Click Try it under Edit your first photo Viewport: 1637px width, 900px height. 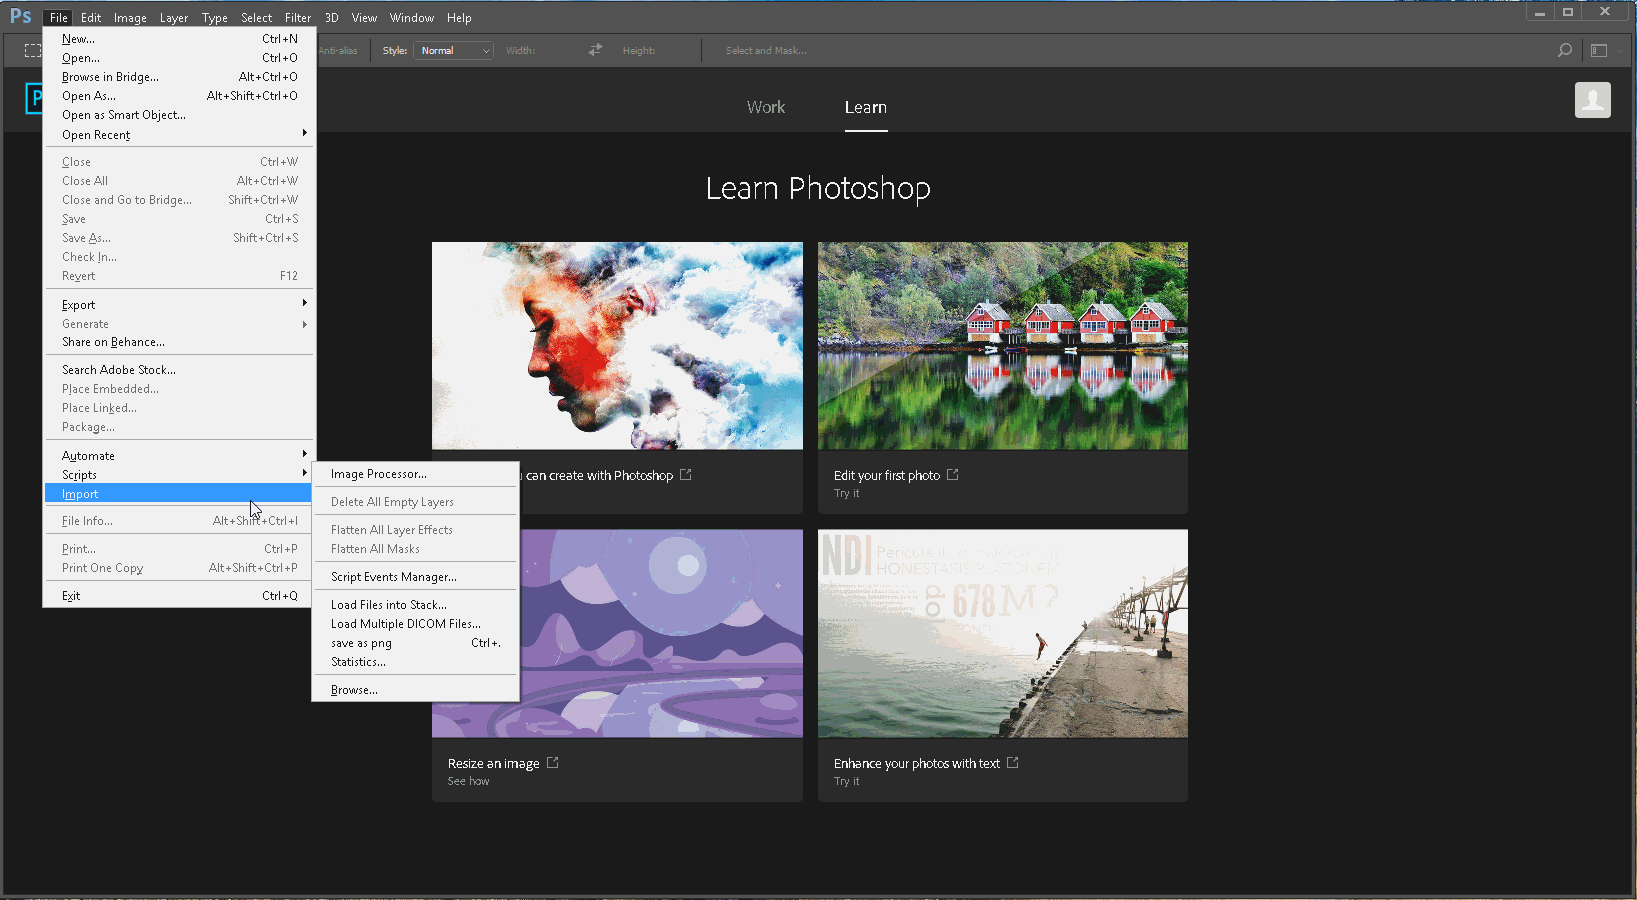click(846, 493)
